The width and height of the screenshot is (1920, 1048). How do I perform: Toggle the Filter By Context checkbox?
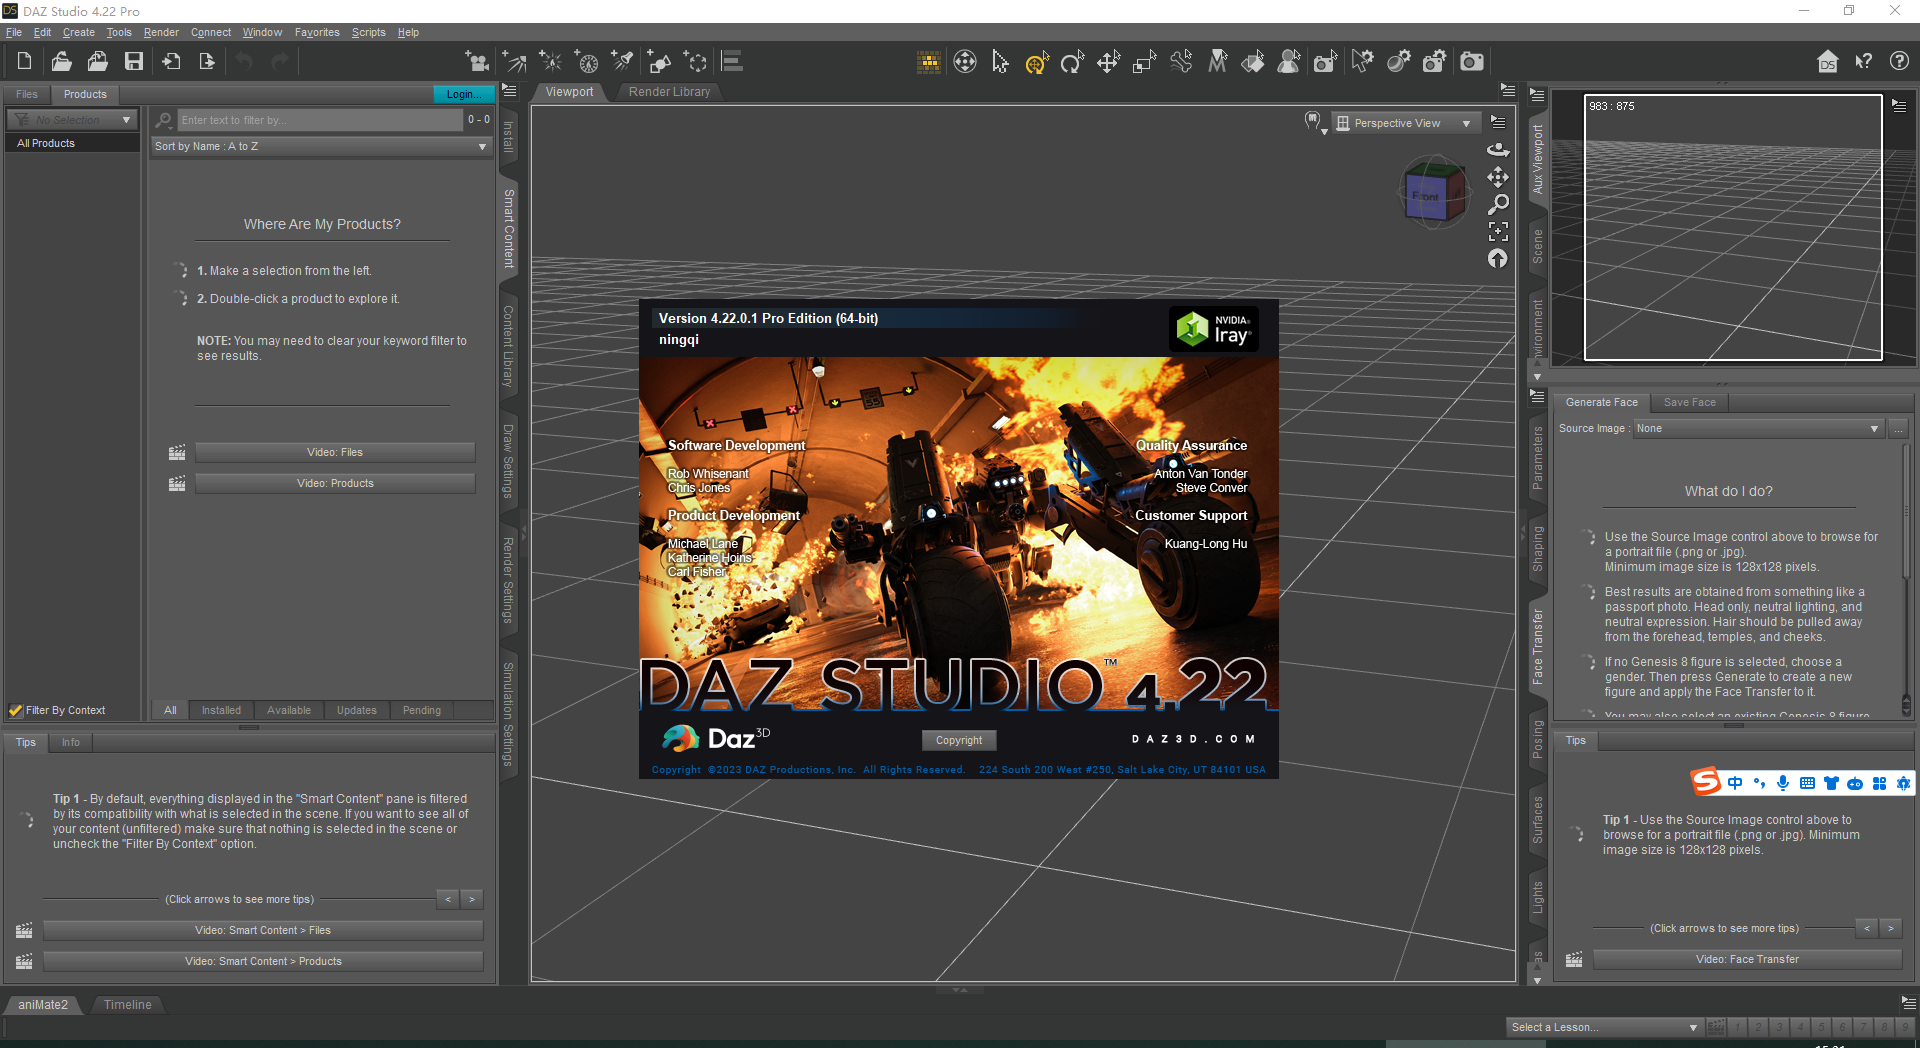(16, 710)
